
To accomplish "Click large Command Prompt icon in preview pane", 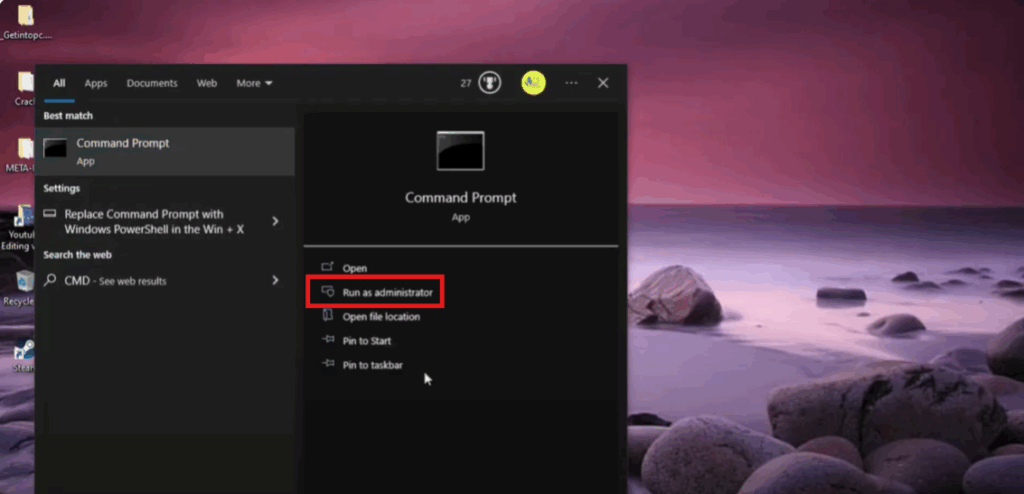I will (x=460, y=150).
